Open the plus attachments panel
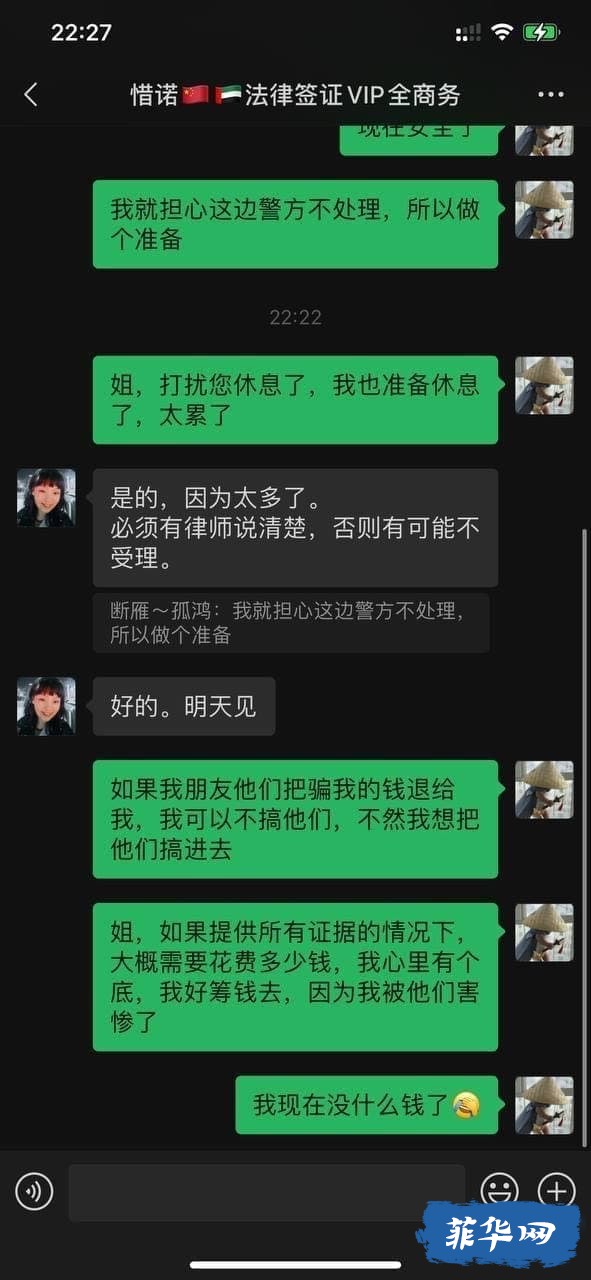 [557, 1191]
